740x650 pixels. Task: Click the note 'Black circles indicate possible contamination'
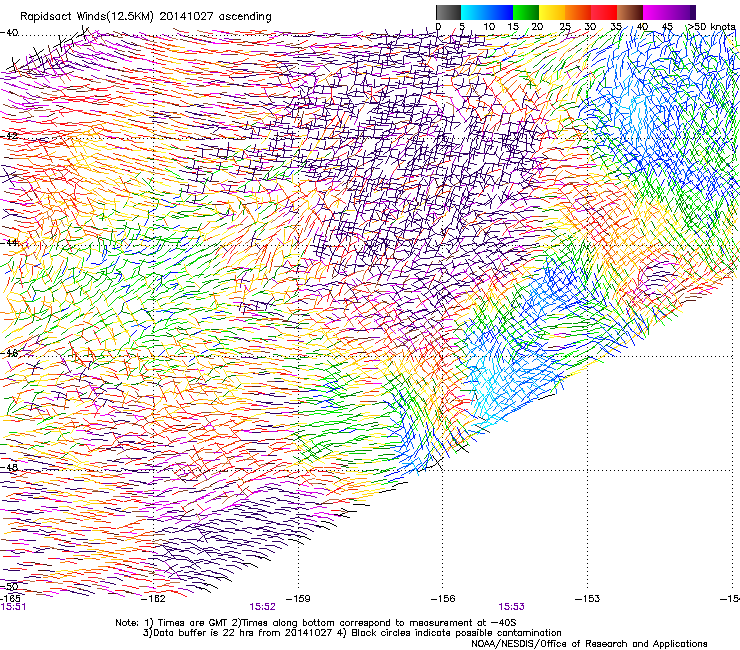(456, 633)
